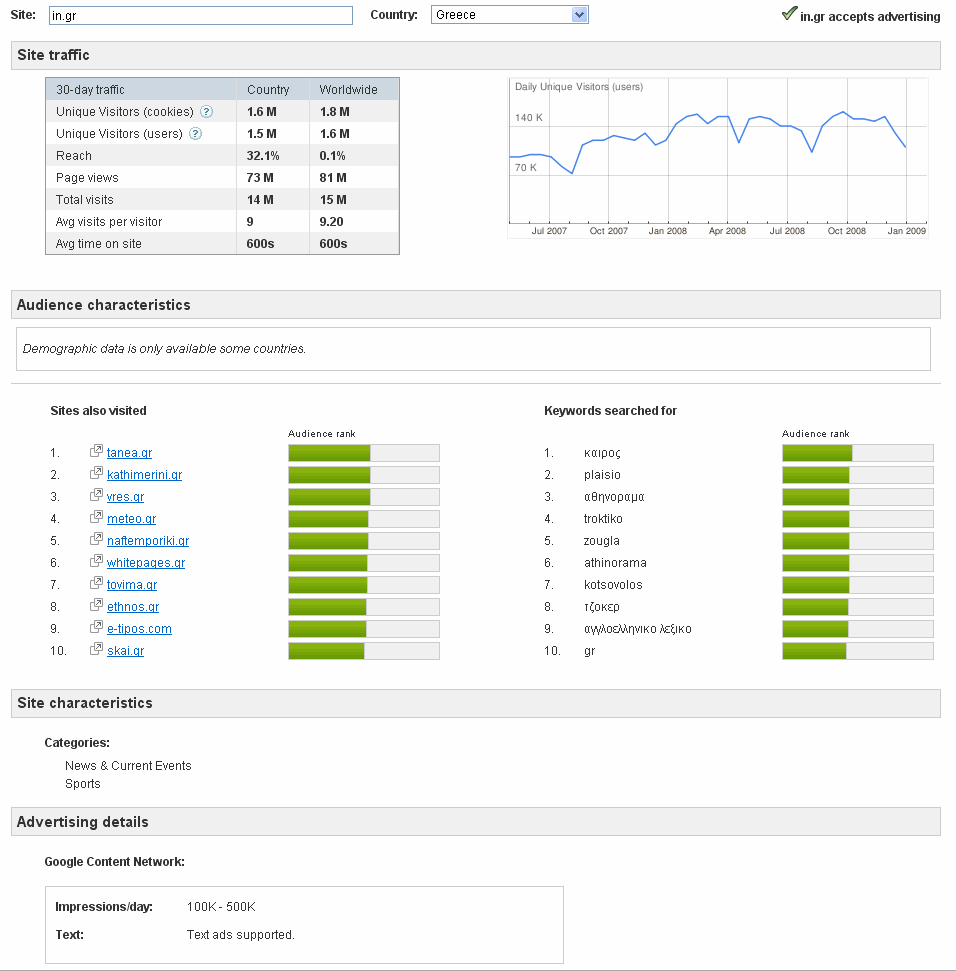
Task: Click the Advertising details section header
Action: 476,822
